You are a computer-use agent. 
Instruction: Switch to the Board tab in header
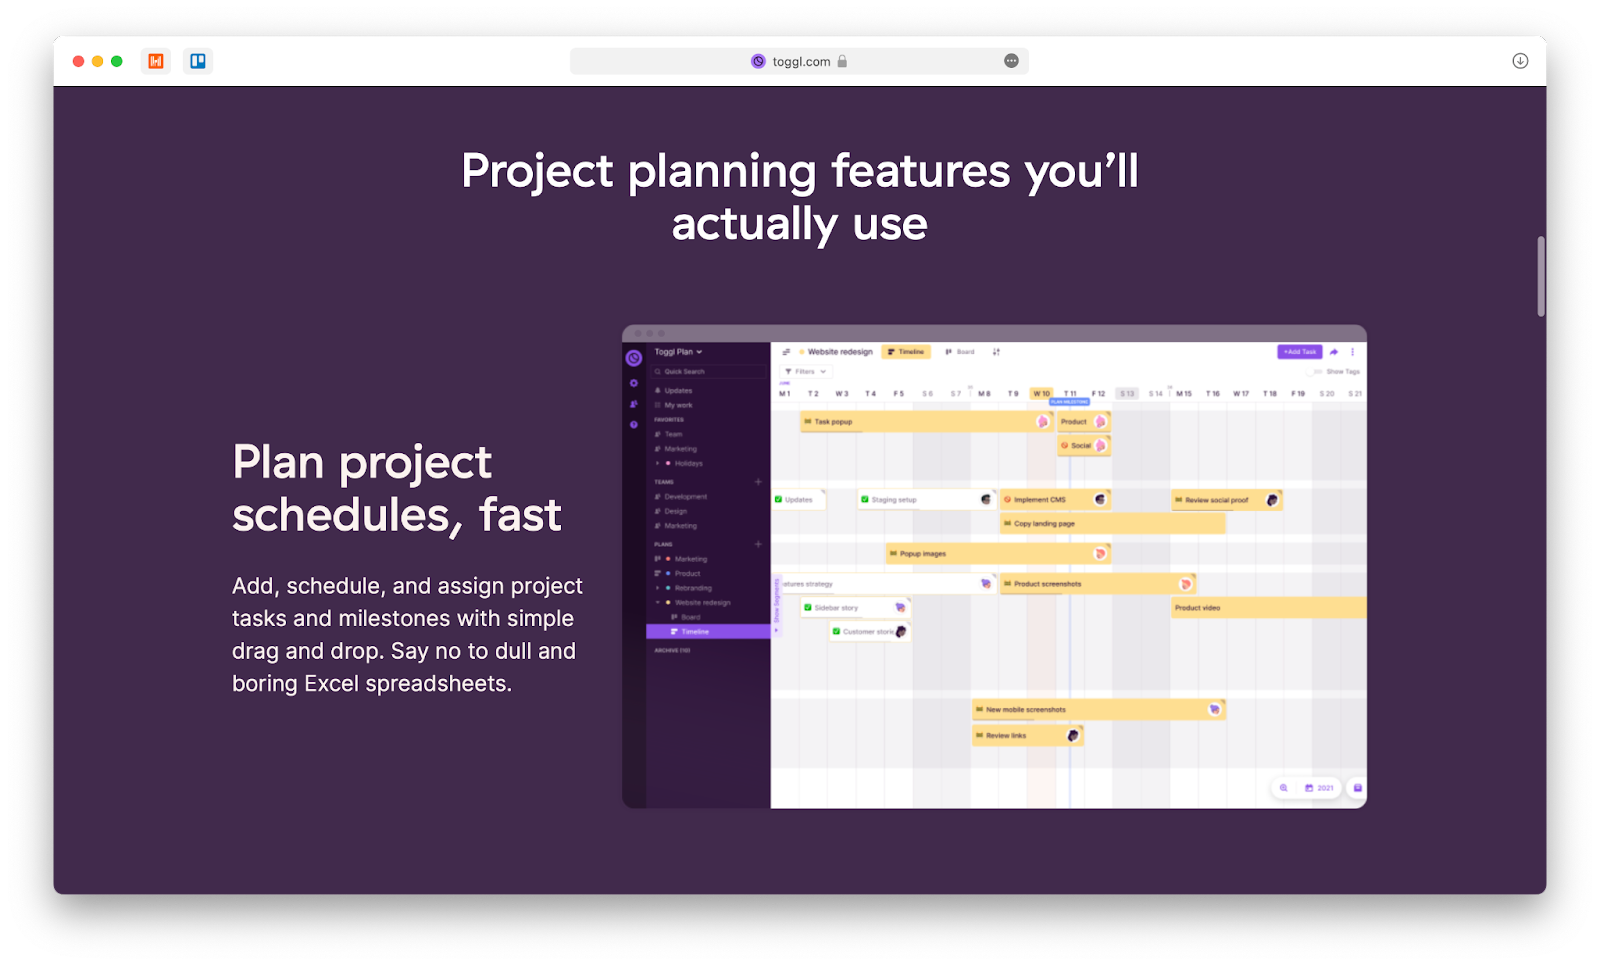[x=960, y=352]
